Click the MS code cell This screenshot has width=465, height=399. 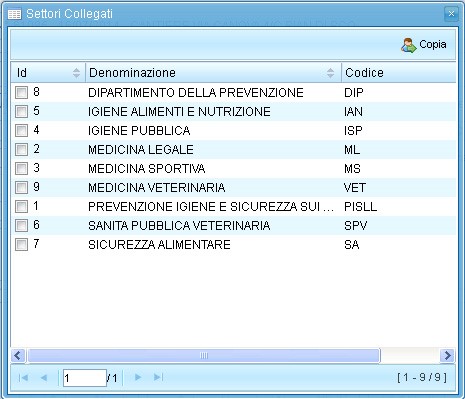(x=352, y=169)
